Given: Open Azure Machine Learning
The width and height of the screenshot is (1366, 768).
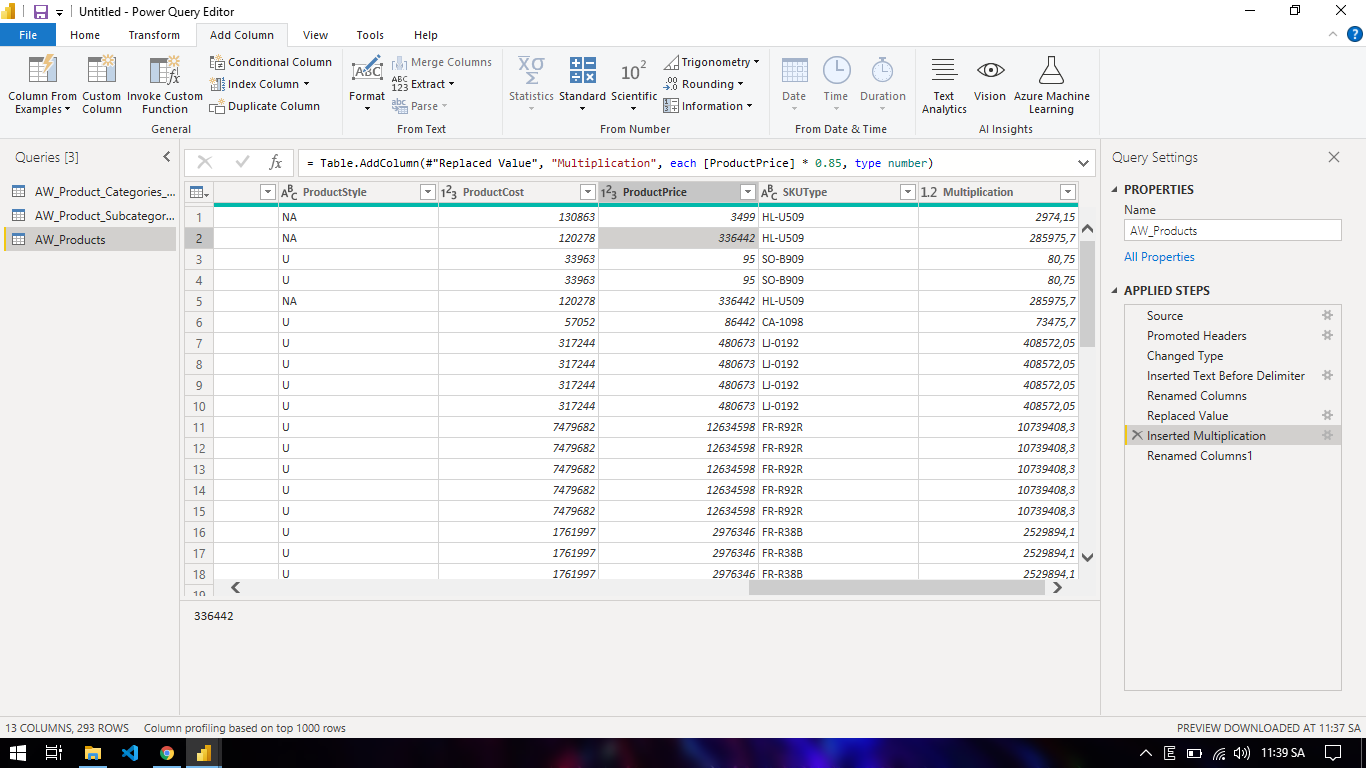Looking at the screenshot, I should [1052, 85].
